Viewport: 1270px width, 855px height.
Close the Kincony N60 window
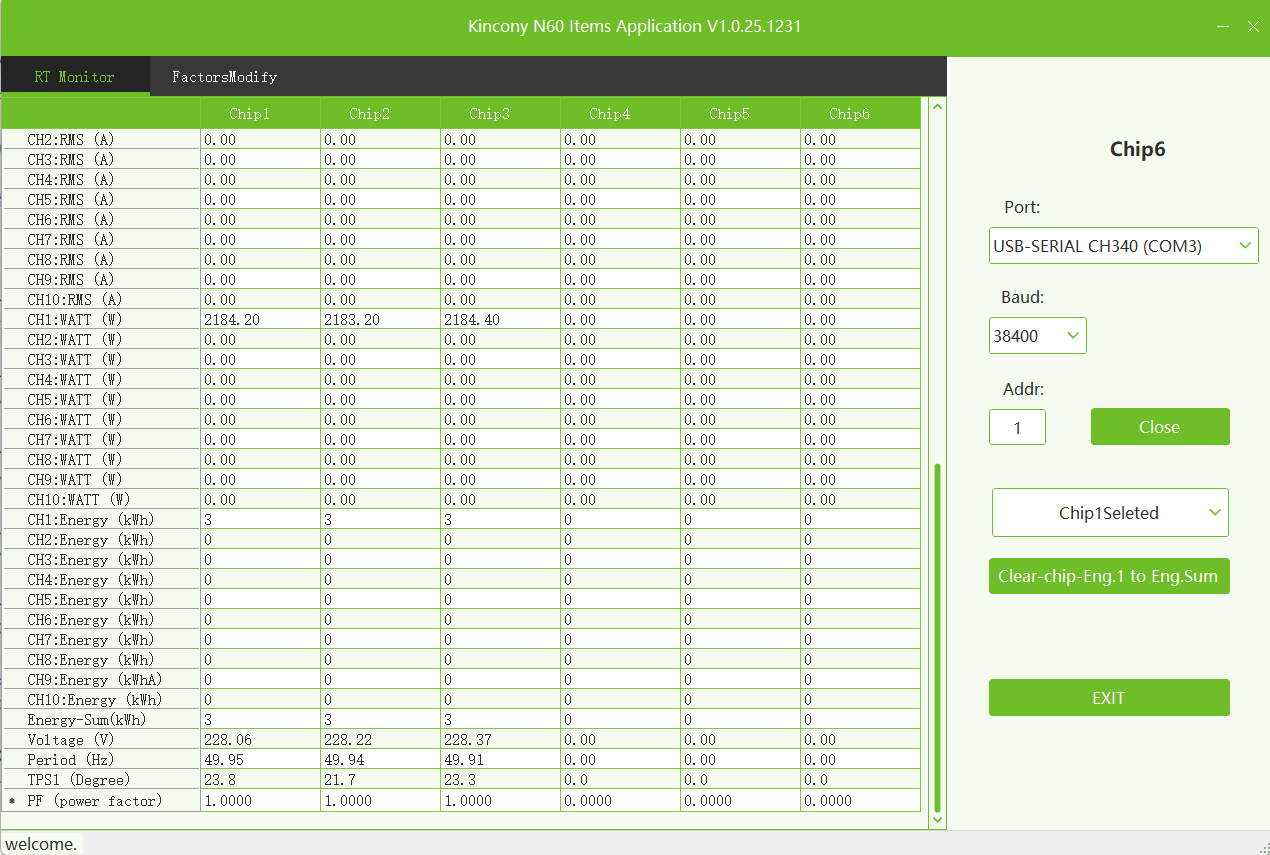pyautogui.click(x=1253, y=27)
